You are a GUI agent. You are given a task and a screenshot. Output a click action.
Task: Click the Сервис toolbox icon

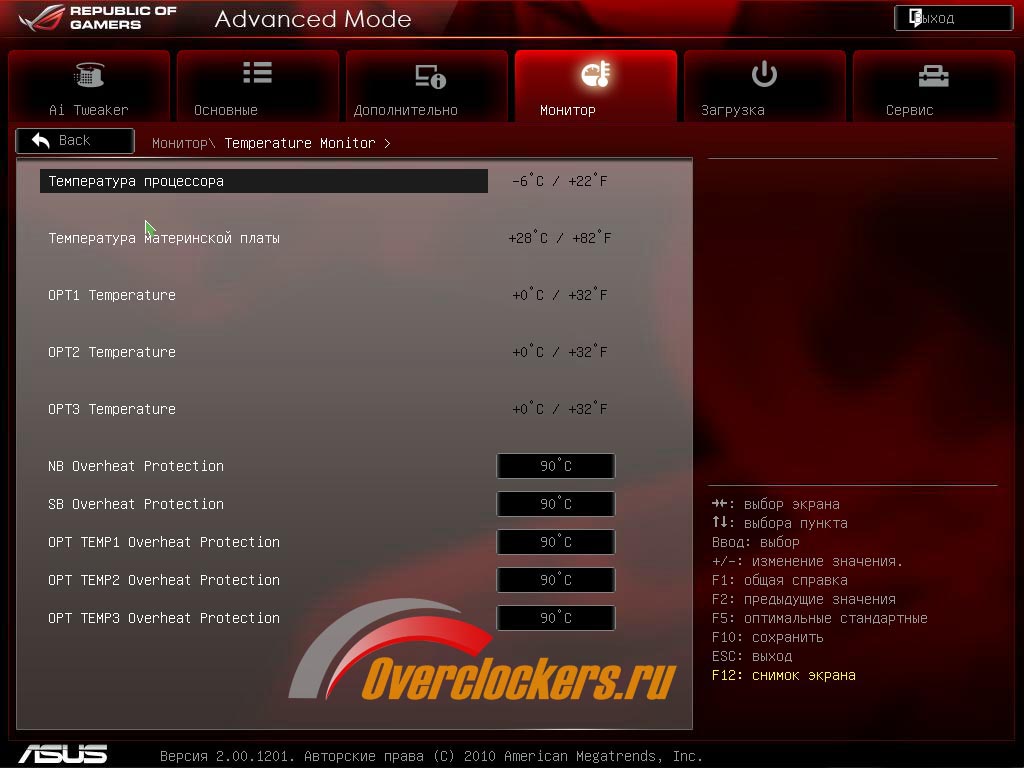click(x=933, y=76)
